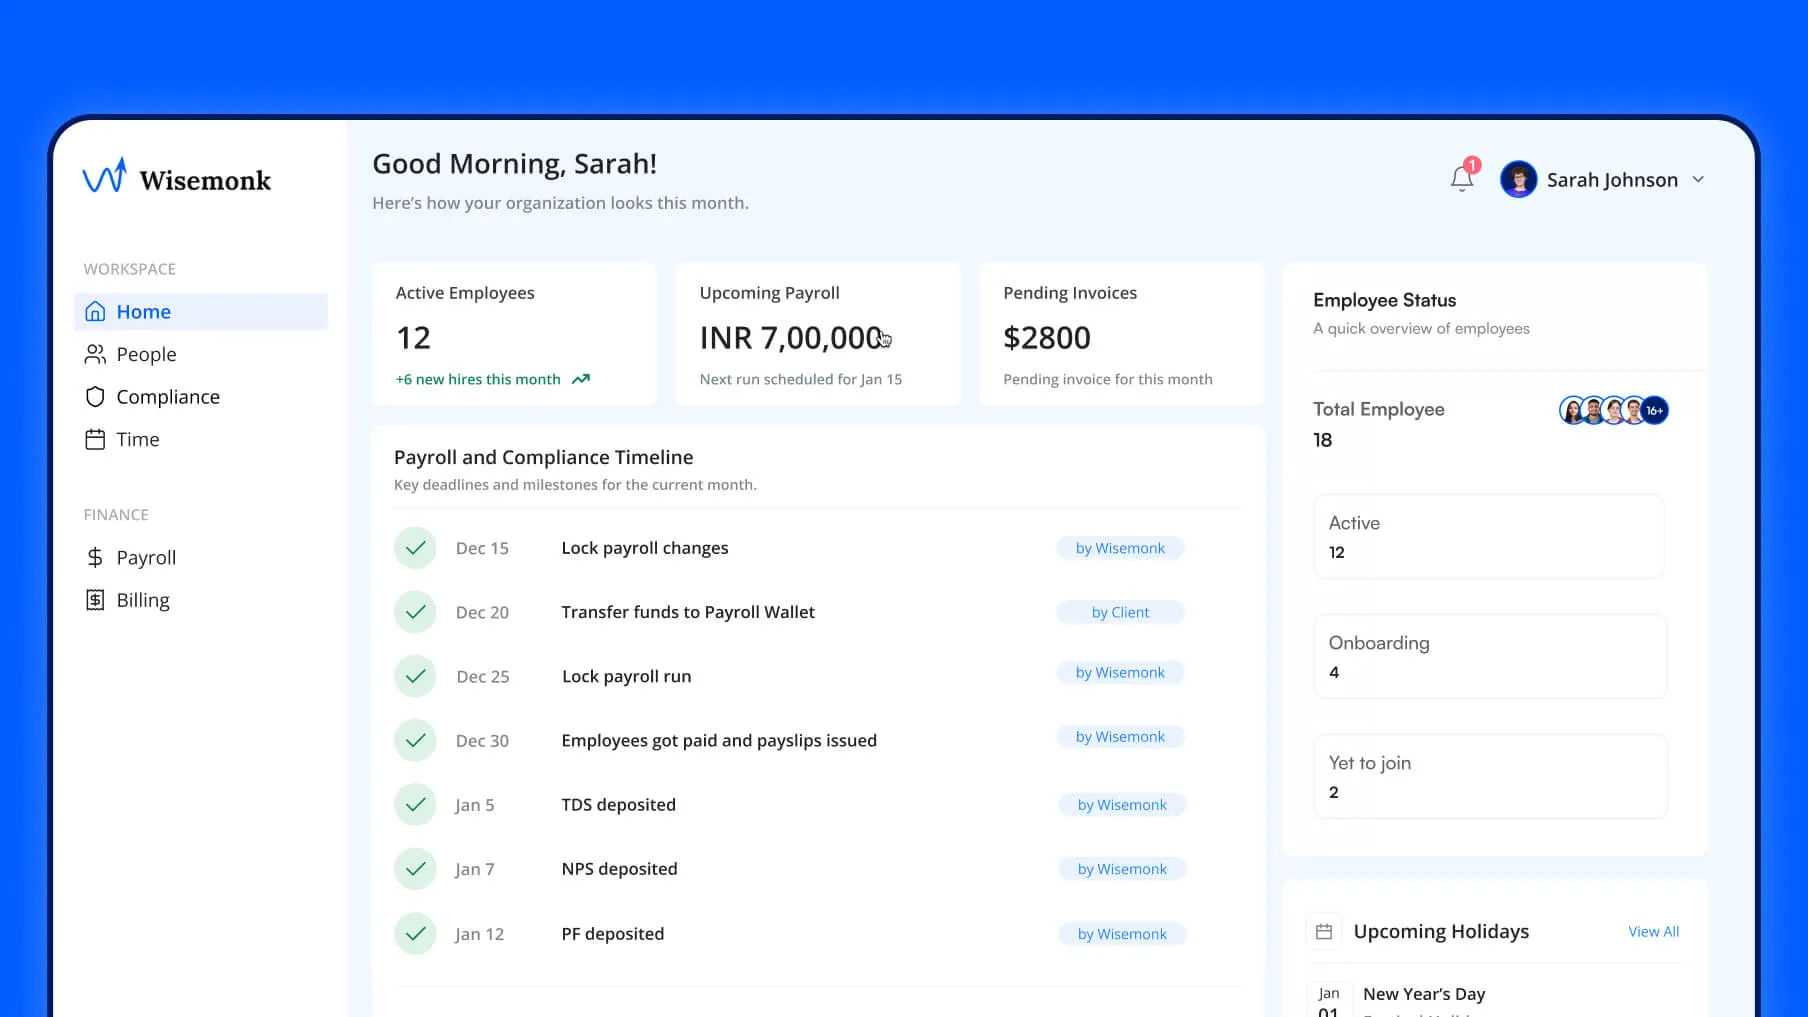Click Sarah Johnson's profile avatar

[1518, 180]
